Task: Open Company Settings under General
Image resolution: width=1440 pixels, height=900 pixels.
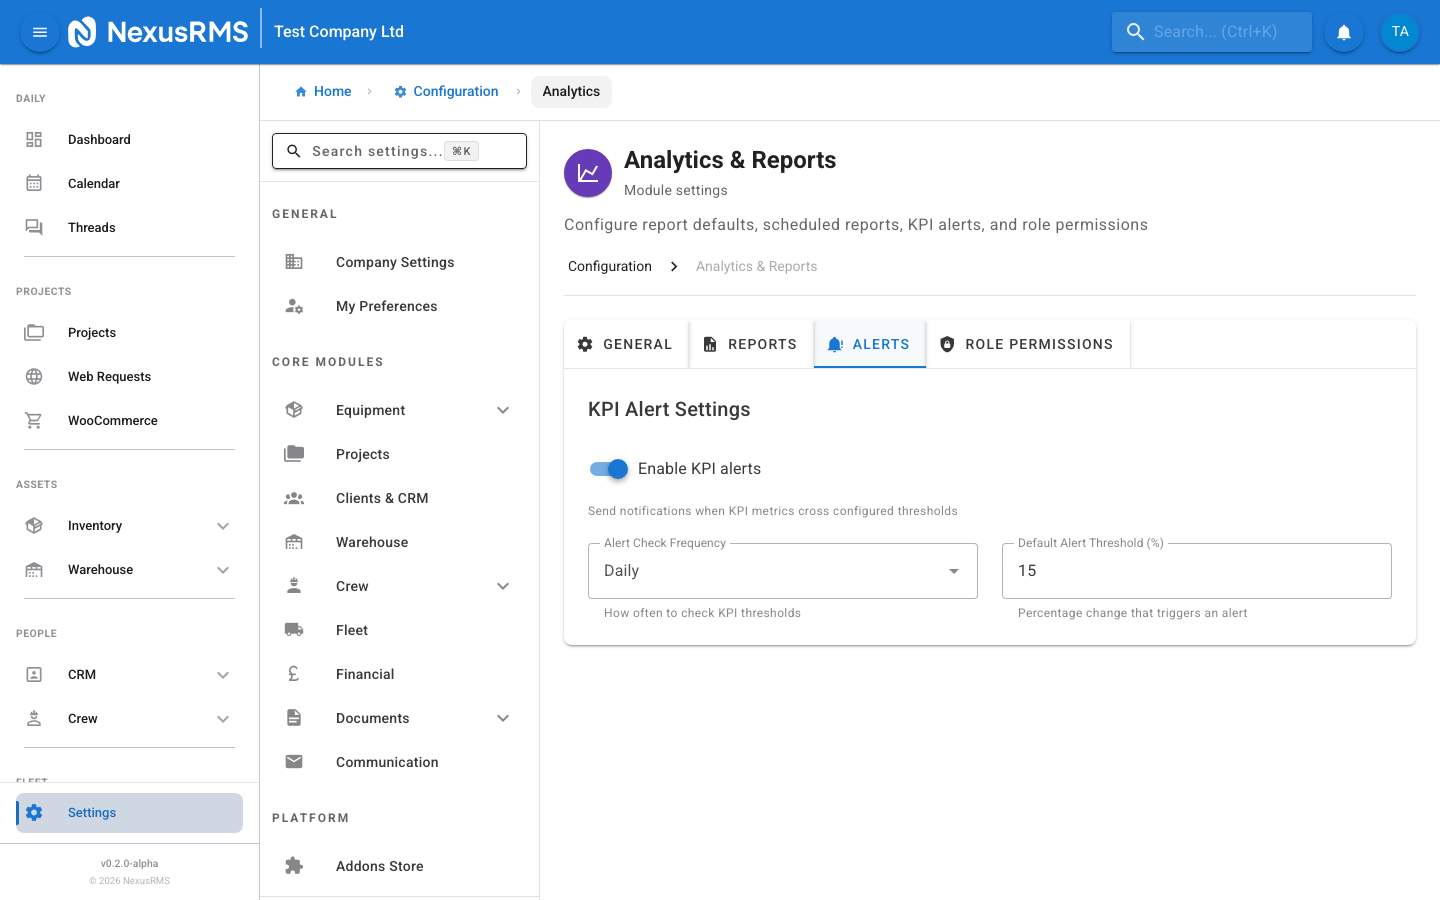Action: (x=395, y=261)
